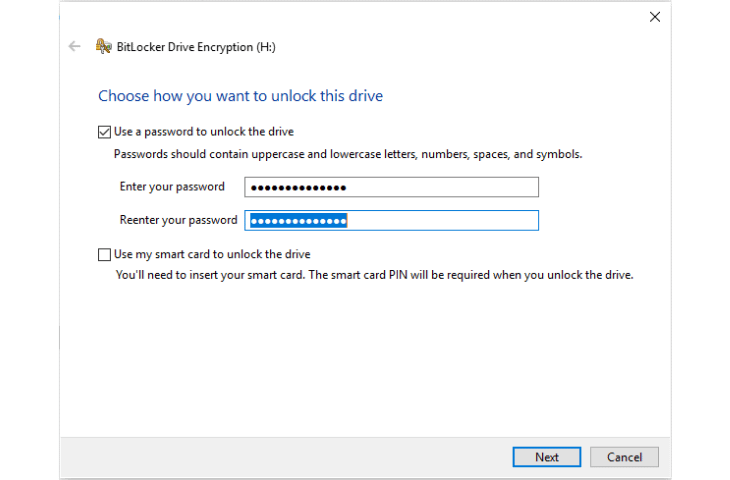This screenshot has width=730, height=480.
Task: Click empty space in the Reenter password field
Action: point(442,221)
